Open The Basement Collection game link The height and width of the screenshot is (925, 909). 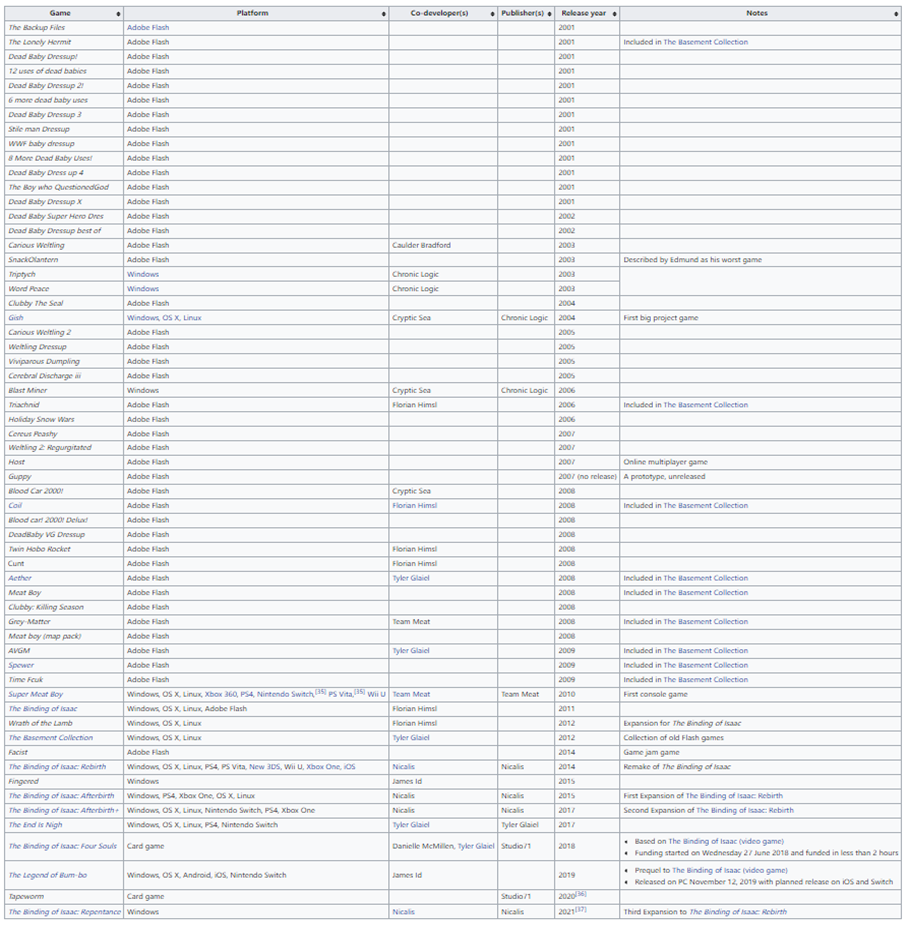pyautogui.click(x=51, y=738)
